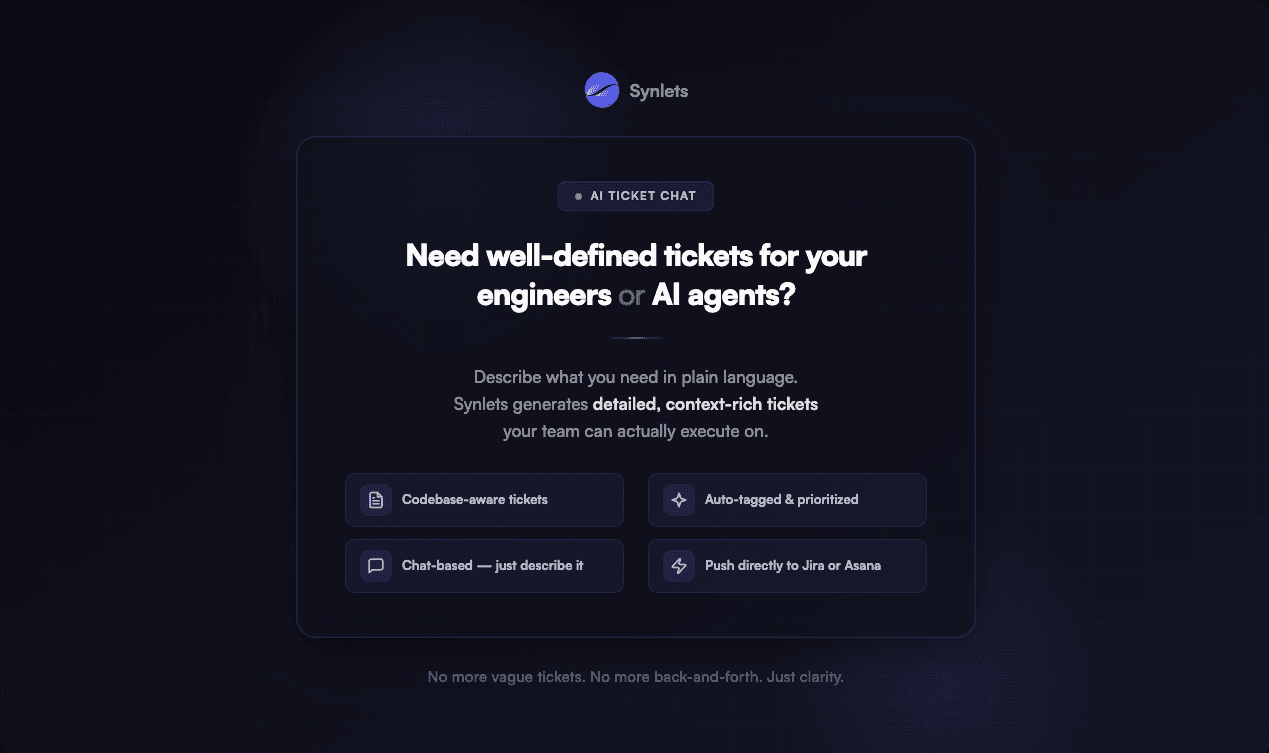Image resolution: width=1269 pixels, height=753 pixels.
Task: Click the sparkle icon beside Auto-tagged & prioritized
Action: click(678, 499)
